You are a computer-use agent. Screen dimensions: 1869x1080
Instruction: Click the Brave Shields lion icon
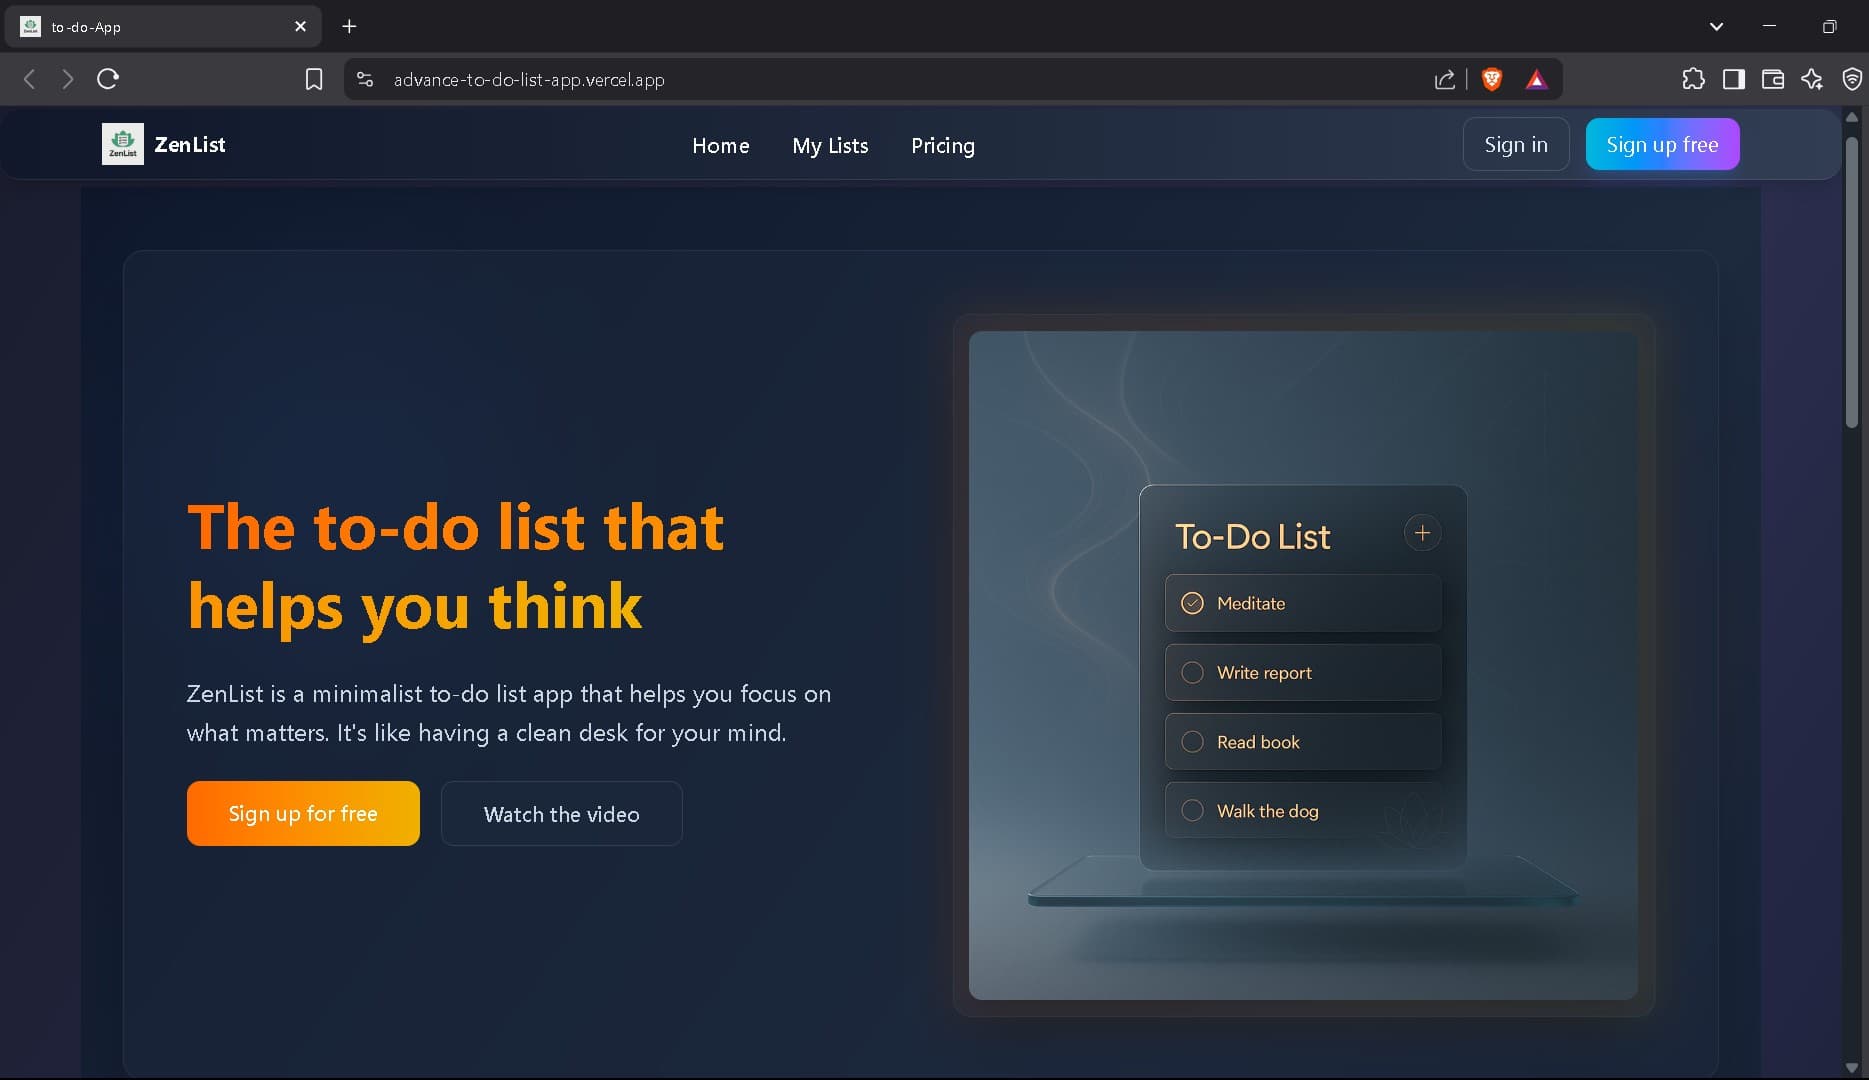(1491, 80)
